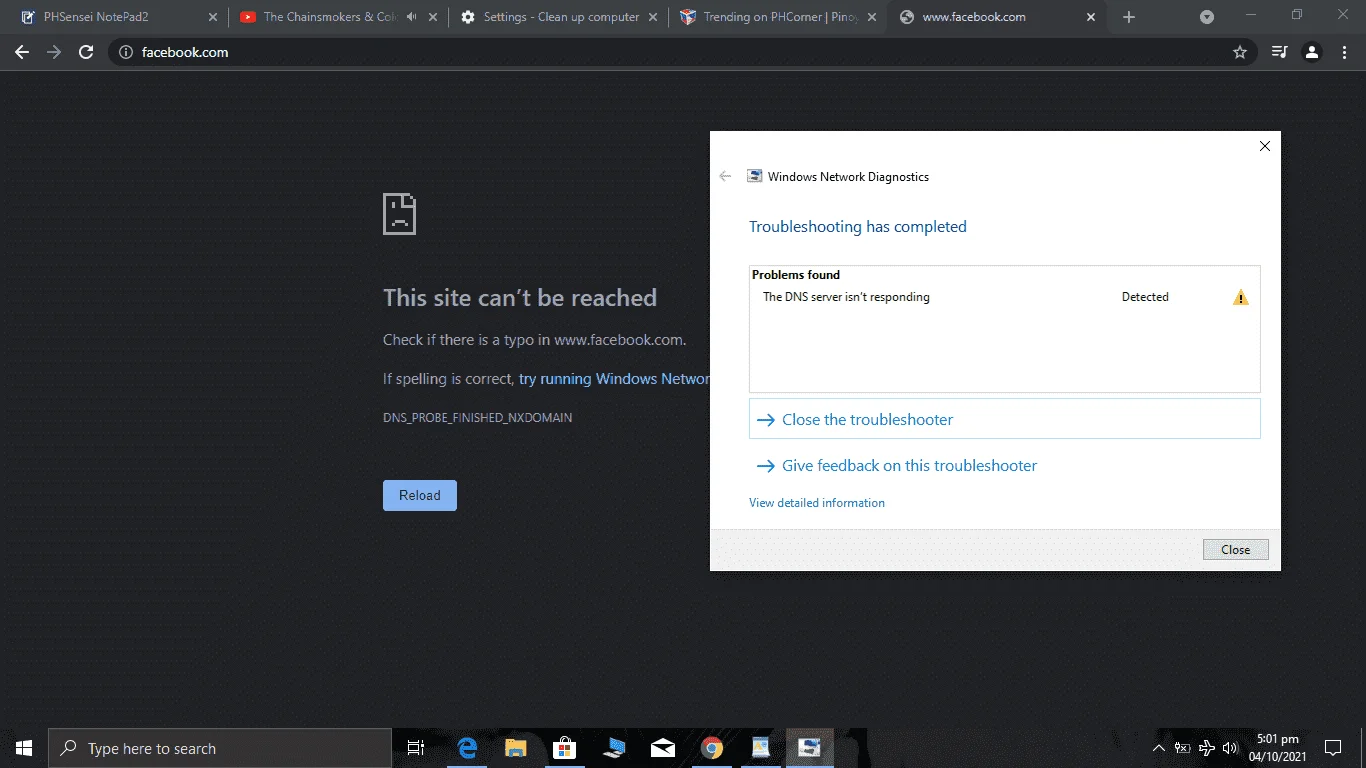
Task: Click the yellow warning icon beside Detected
Action: click(x=1241, y=297)
